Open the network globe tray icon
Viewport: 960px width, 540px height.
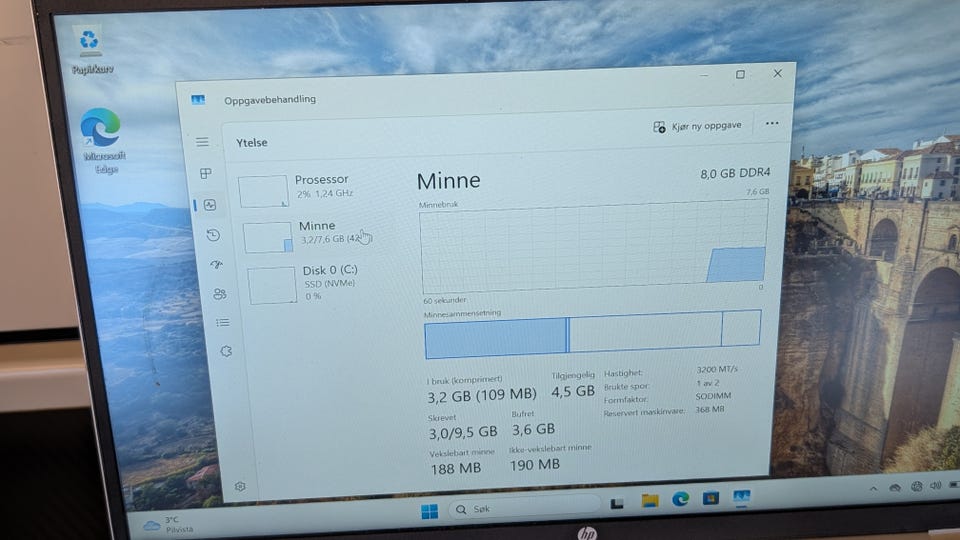point(917,486)
